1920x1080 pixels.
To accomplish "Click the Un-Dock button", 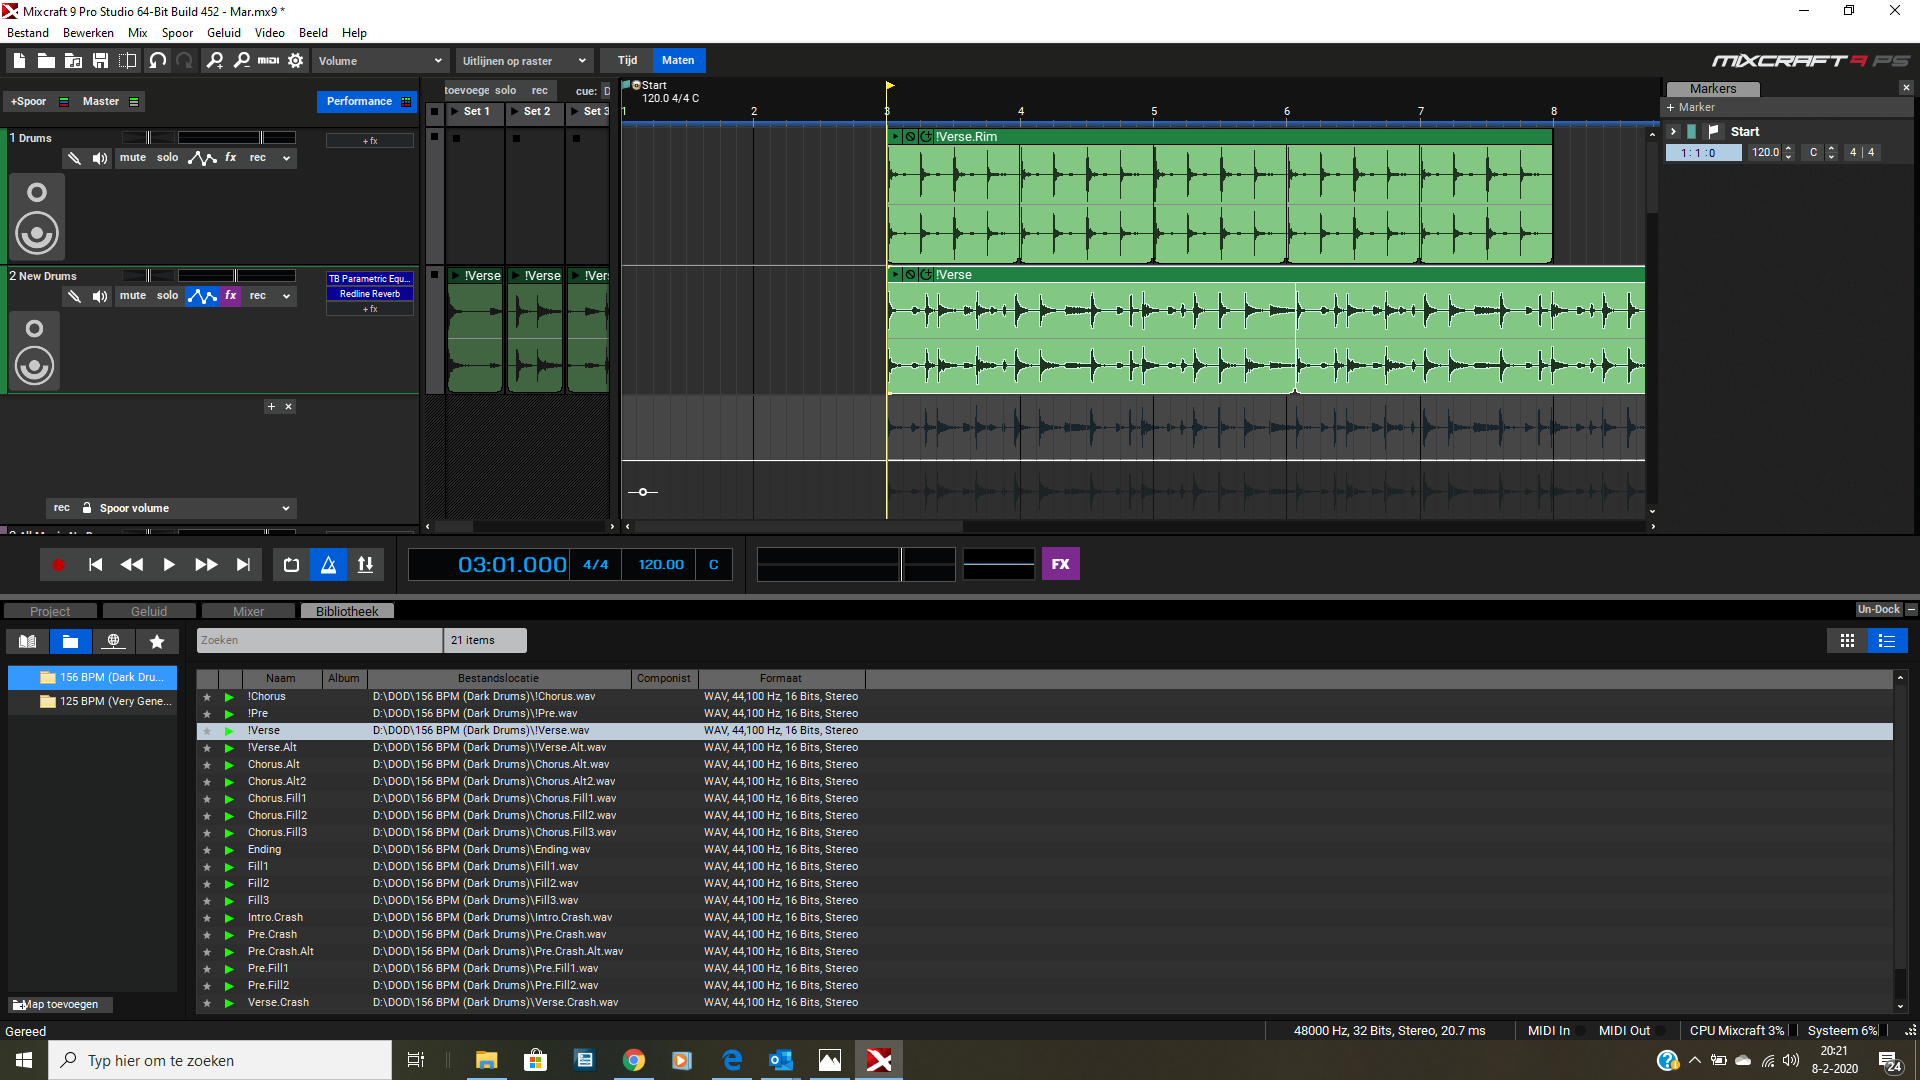I will [1878, 610].
